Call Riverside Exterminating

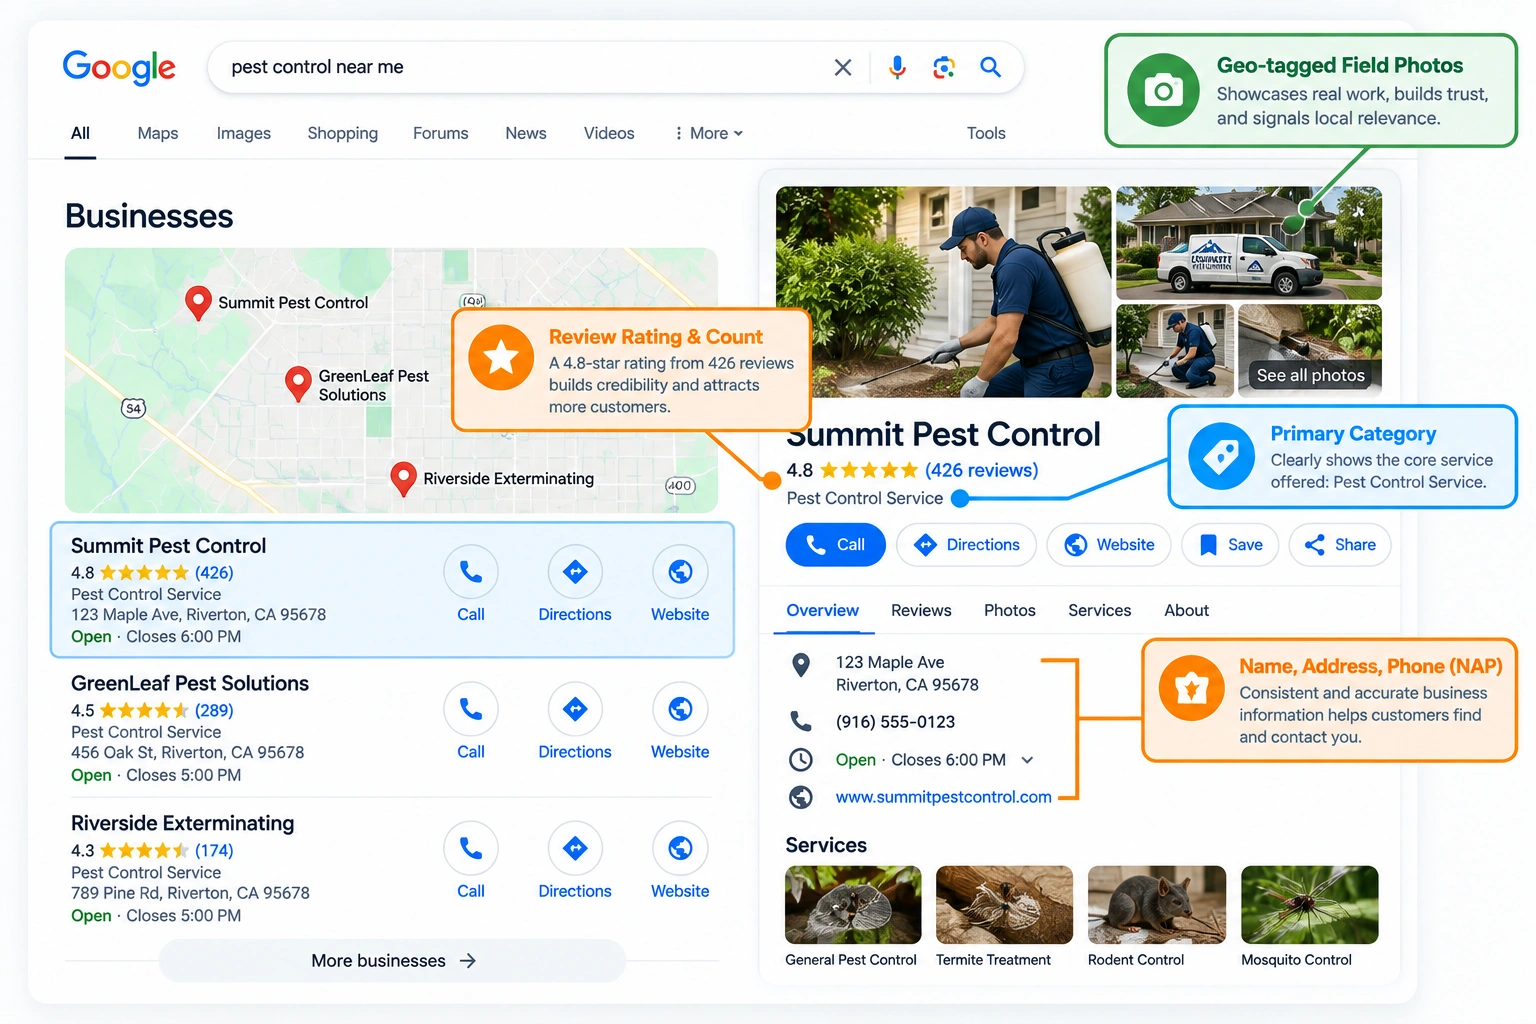coord(471,848)
